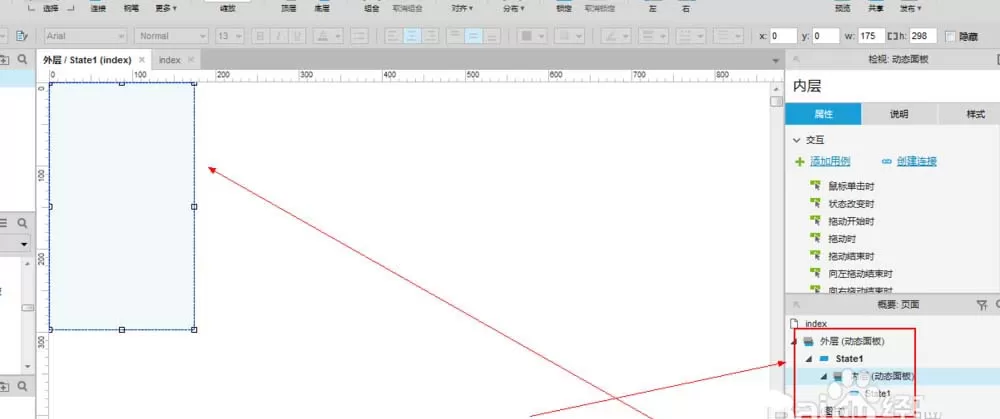1000x419 pixels.
Task: Open the outer shadow dropdown
Action: [570, 36]
